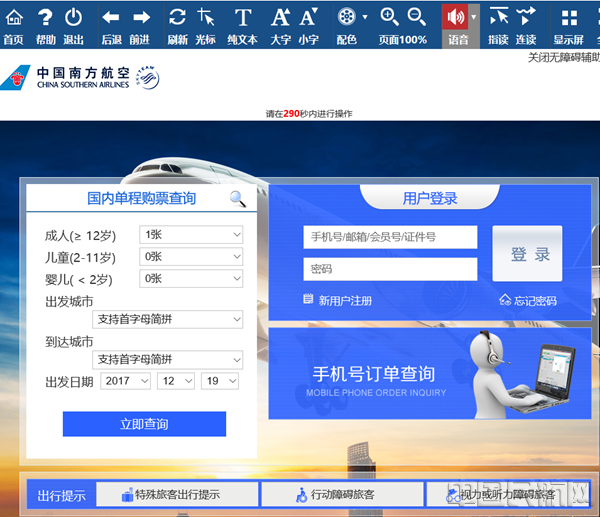600x517 pixels.
Task: Open 特殊旅客出行提示 tab
Action: (x=177, y=494)
